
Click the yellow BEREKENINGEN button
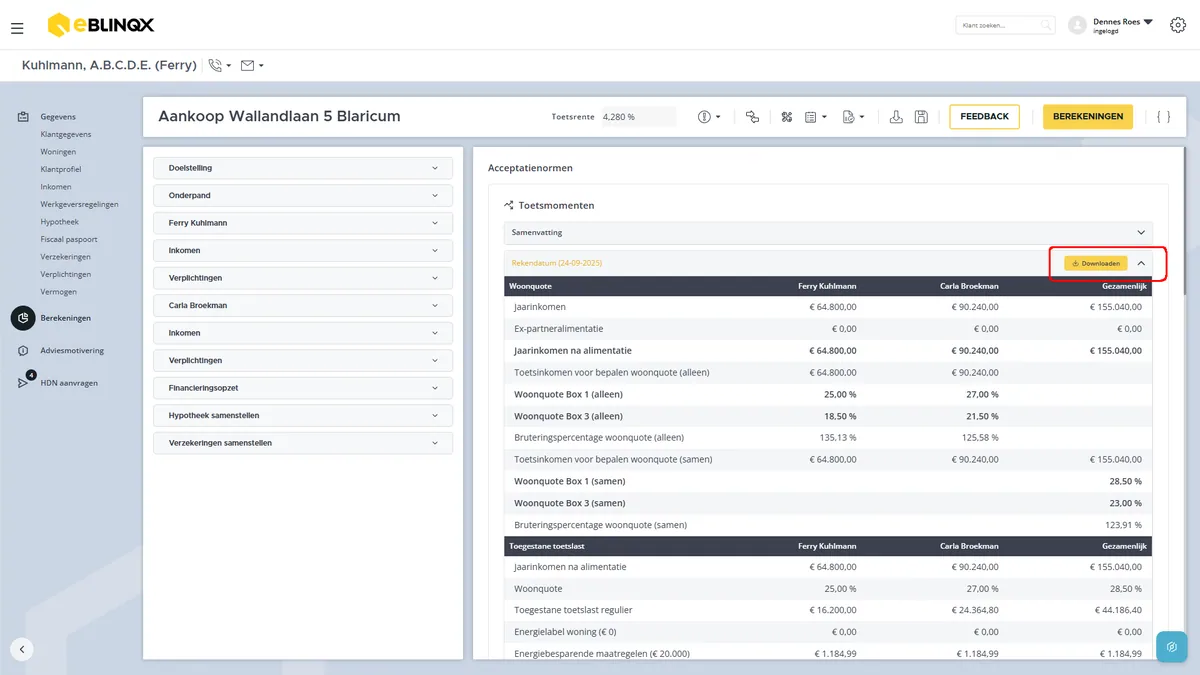pyautogui.click(x=1088, y=117)
